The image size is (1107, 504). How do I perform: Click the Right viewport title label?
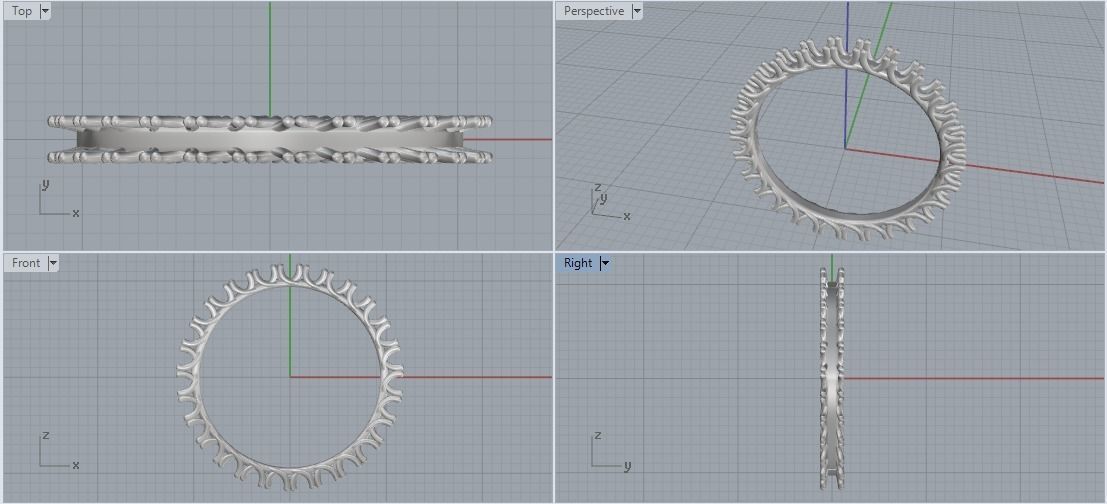pyautogui.click(x=578, y=263)
